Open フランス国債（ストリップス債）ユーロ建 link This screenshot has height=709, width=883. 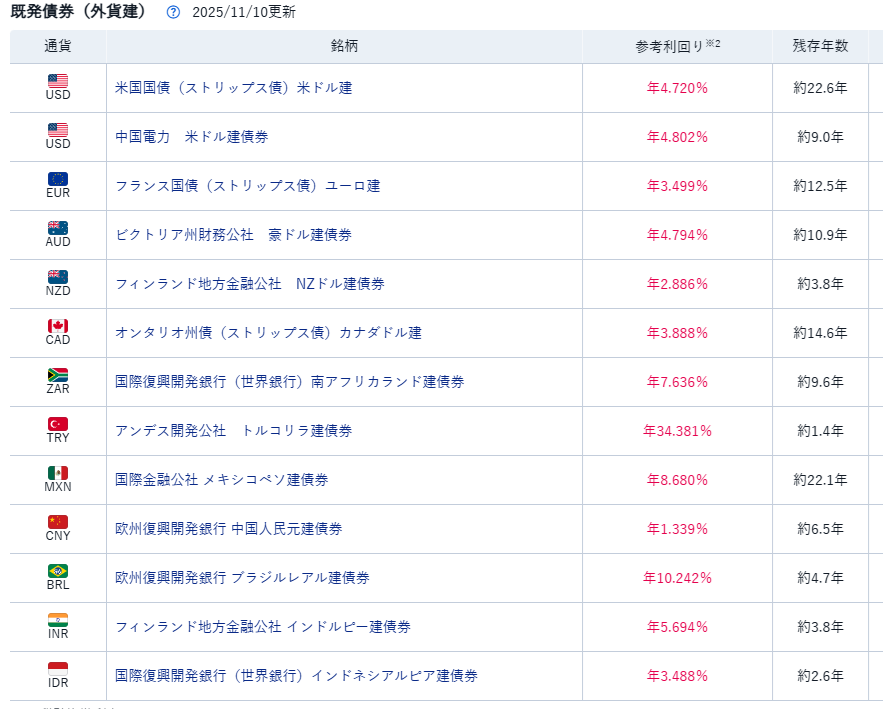247,186
